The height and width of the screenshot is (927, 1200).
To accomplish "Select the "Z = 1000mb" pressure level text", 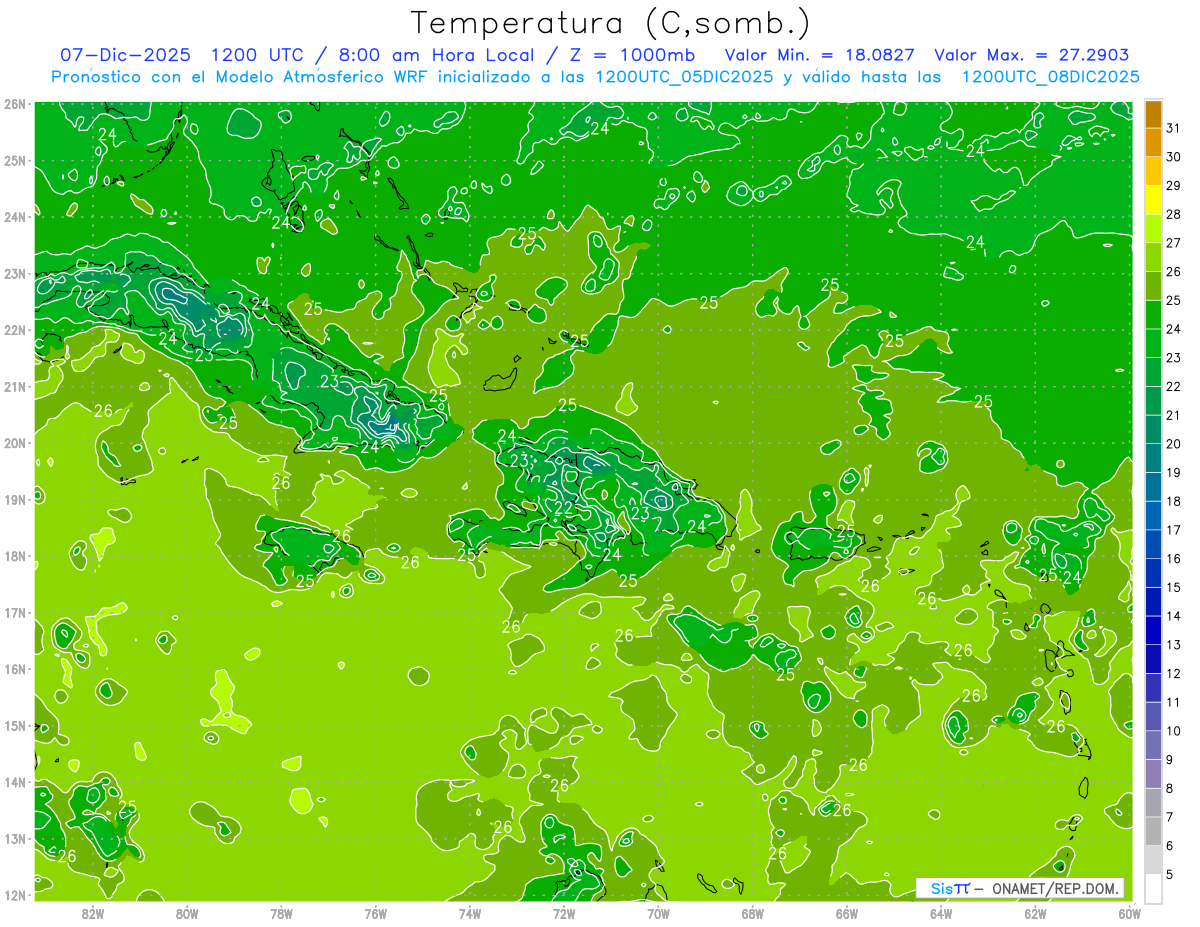I will pos(633,56).
